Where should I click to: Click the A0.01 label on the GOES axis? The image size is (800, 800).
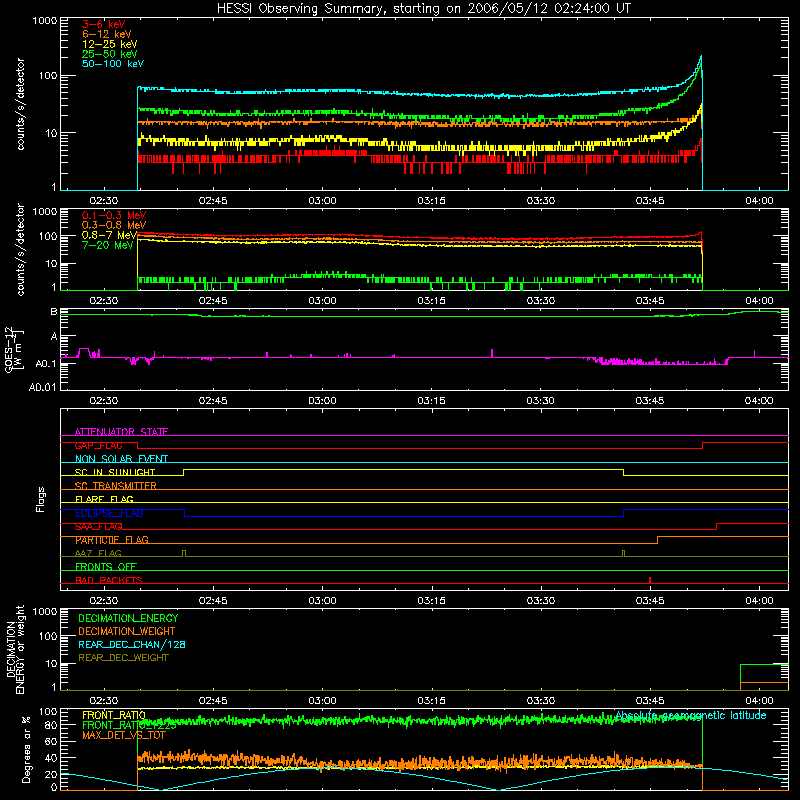click(42, 387)
